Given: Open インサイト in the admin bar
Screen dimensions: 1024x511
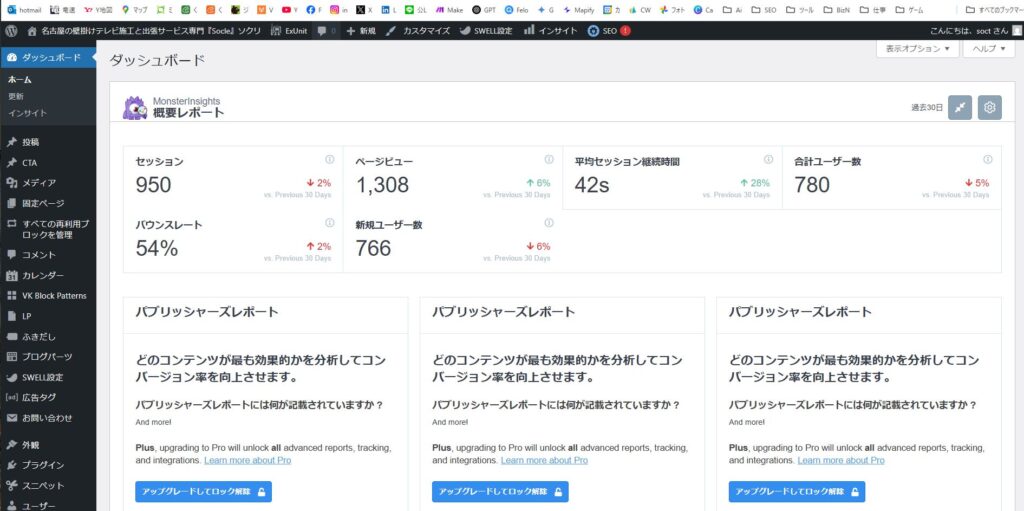Looking at the screenshot, I should (x=551, y=31).
